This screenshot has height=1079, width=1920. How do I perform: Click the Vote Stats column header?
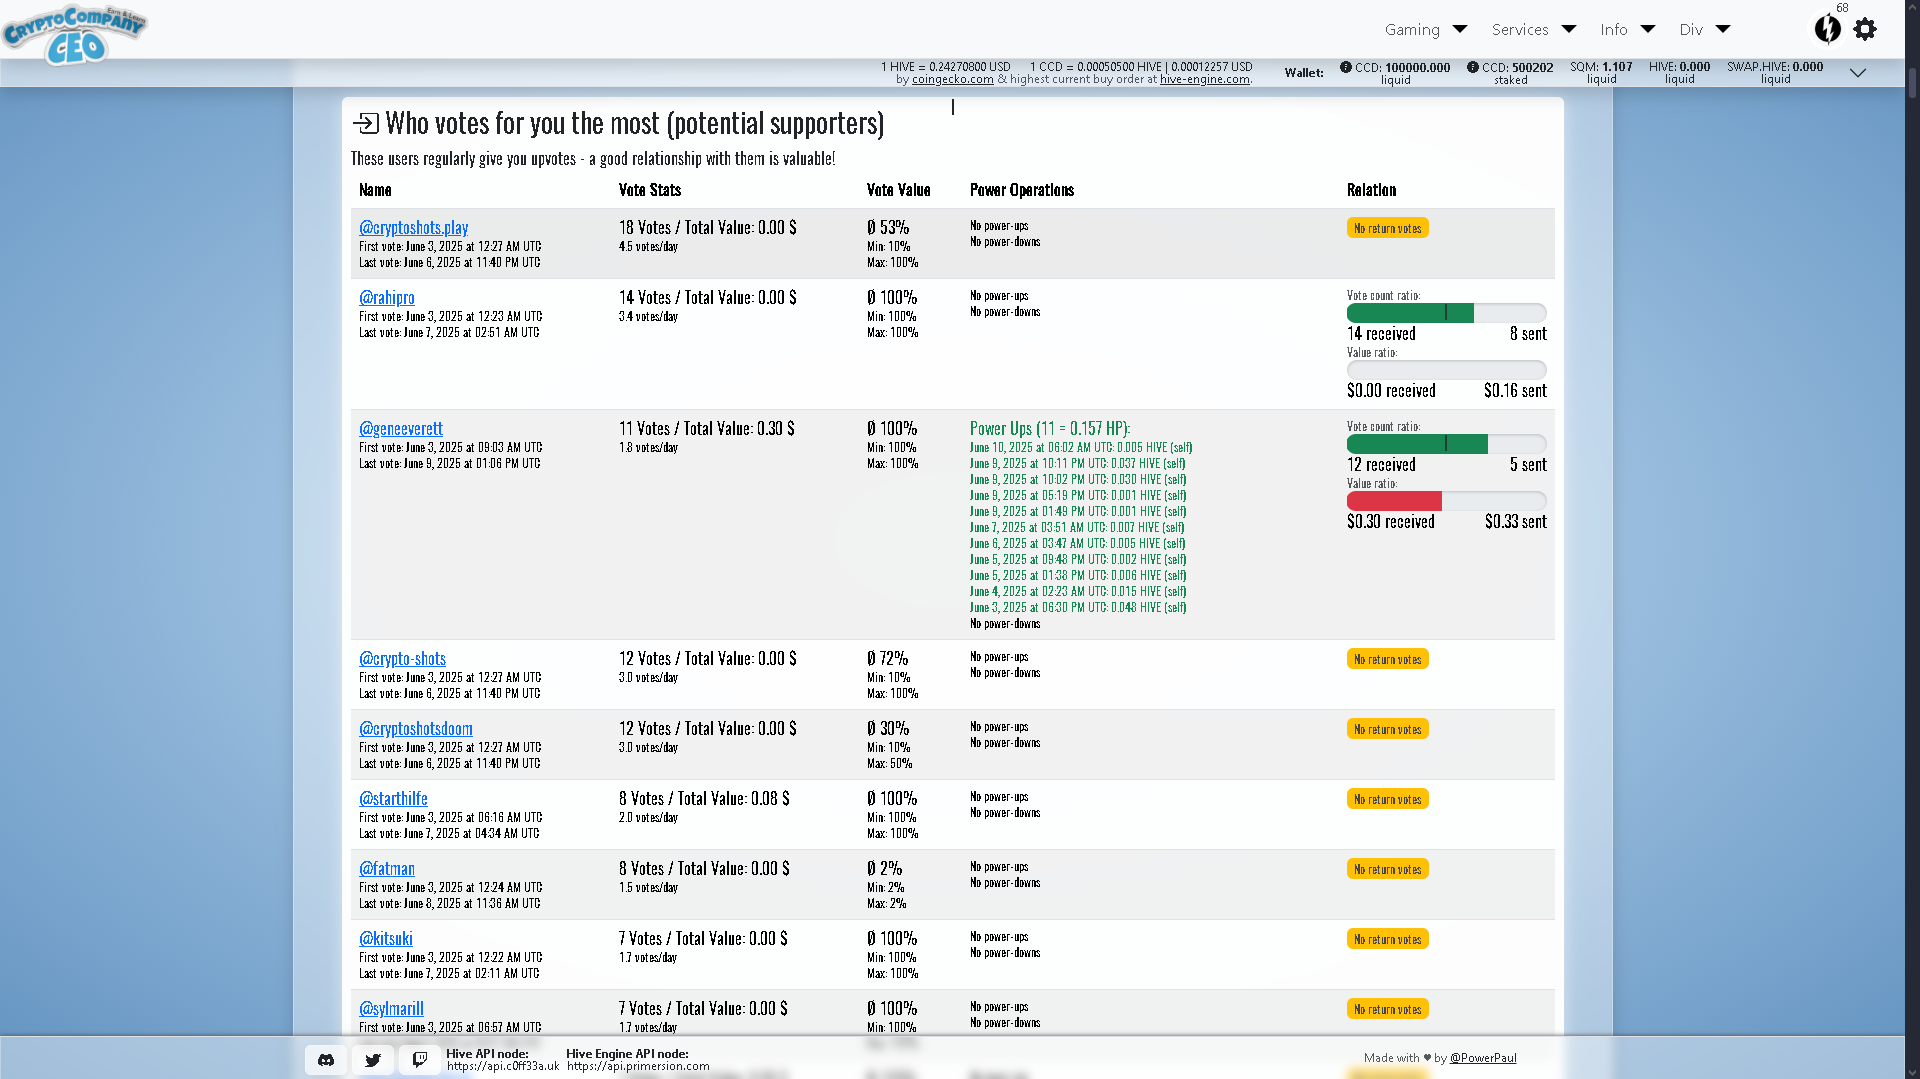click(x=650, y=190)
